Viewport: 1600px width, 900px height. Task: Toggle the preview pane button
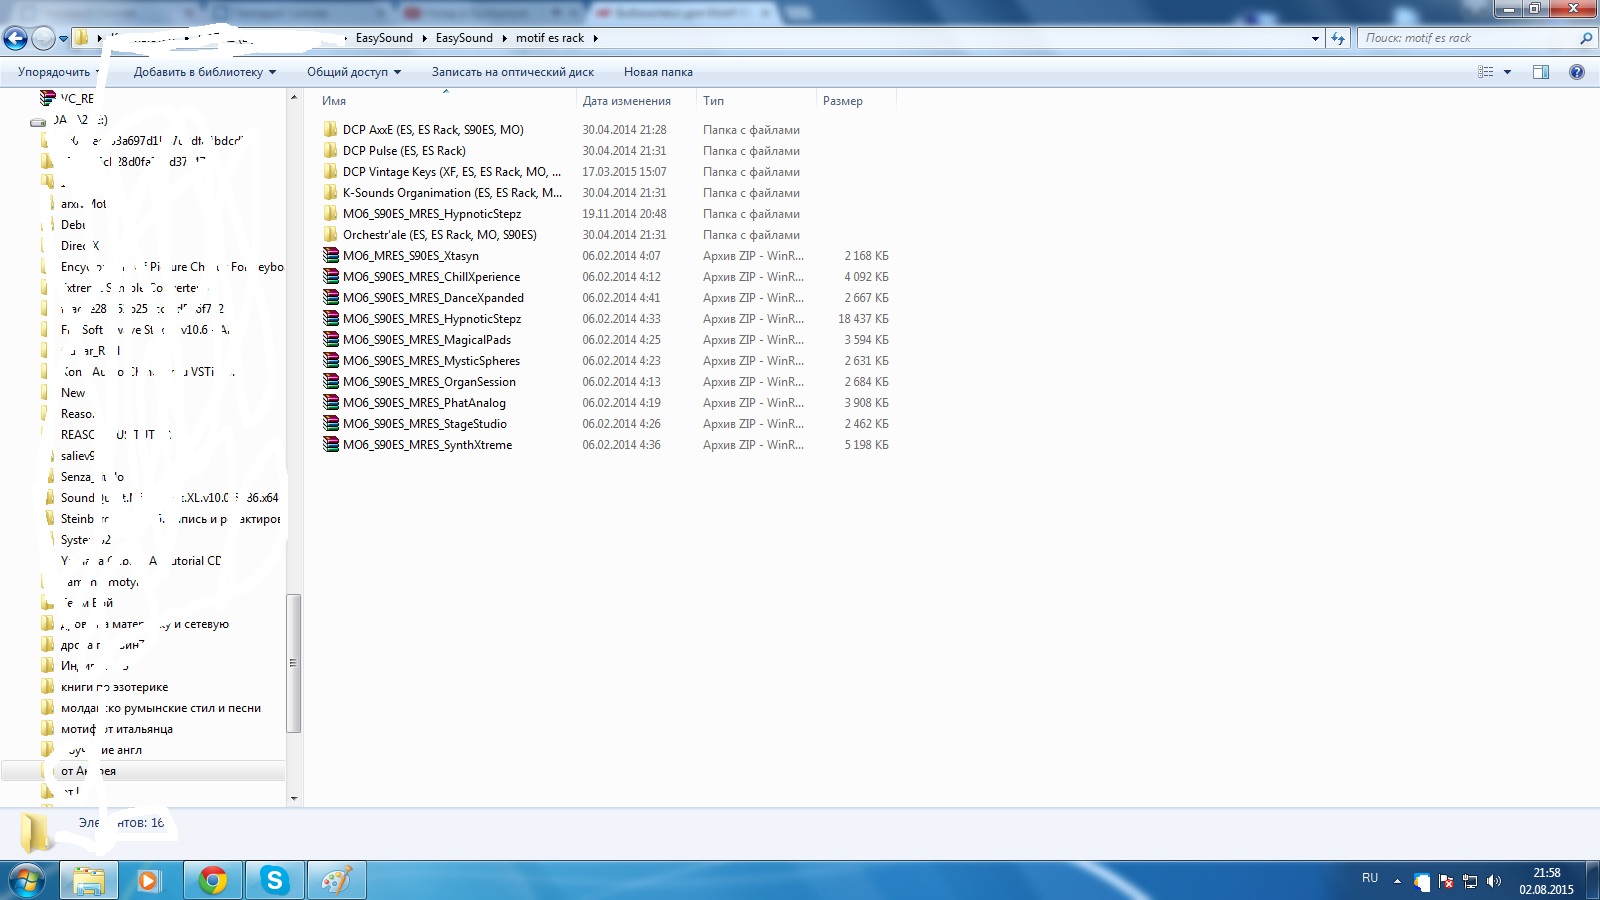[x=1541, y=72]
